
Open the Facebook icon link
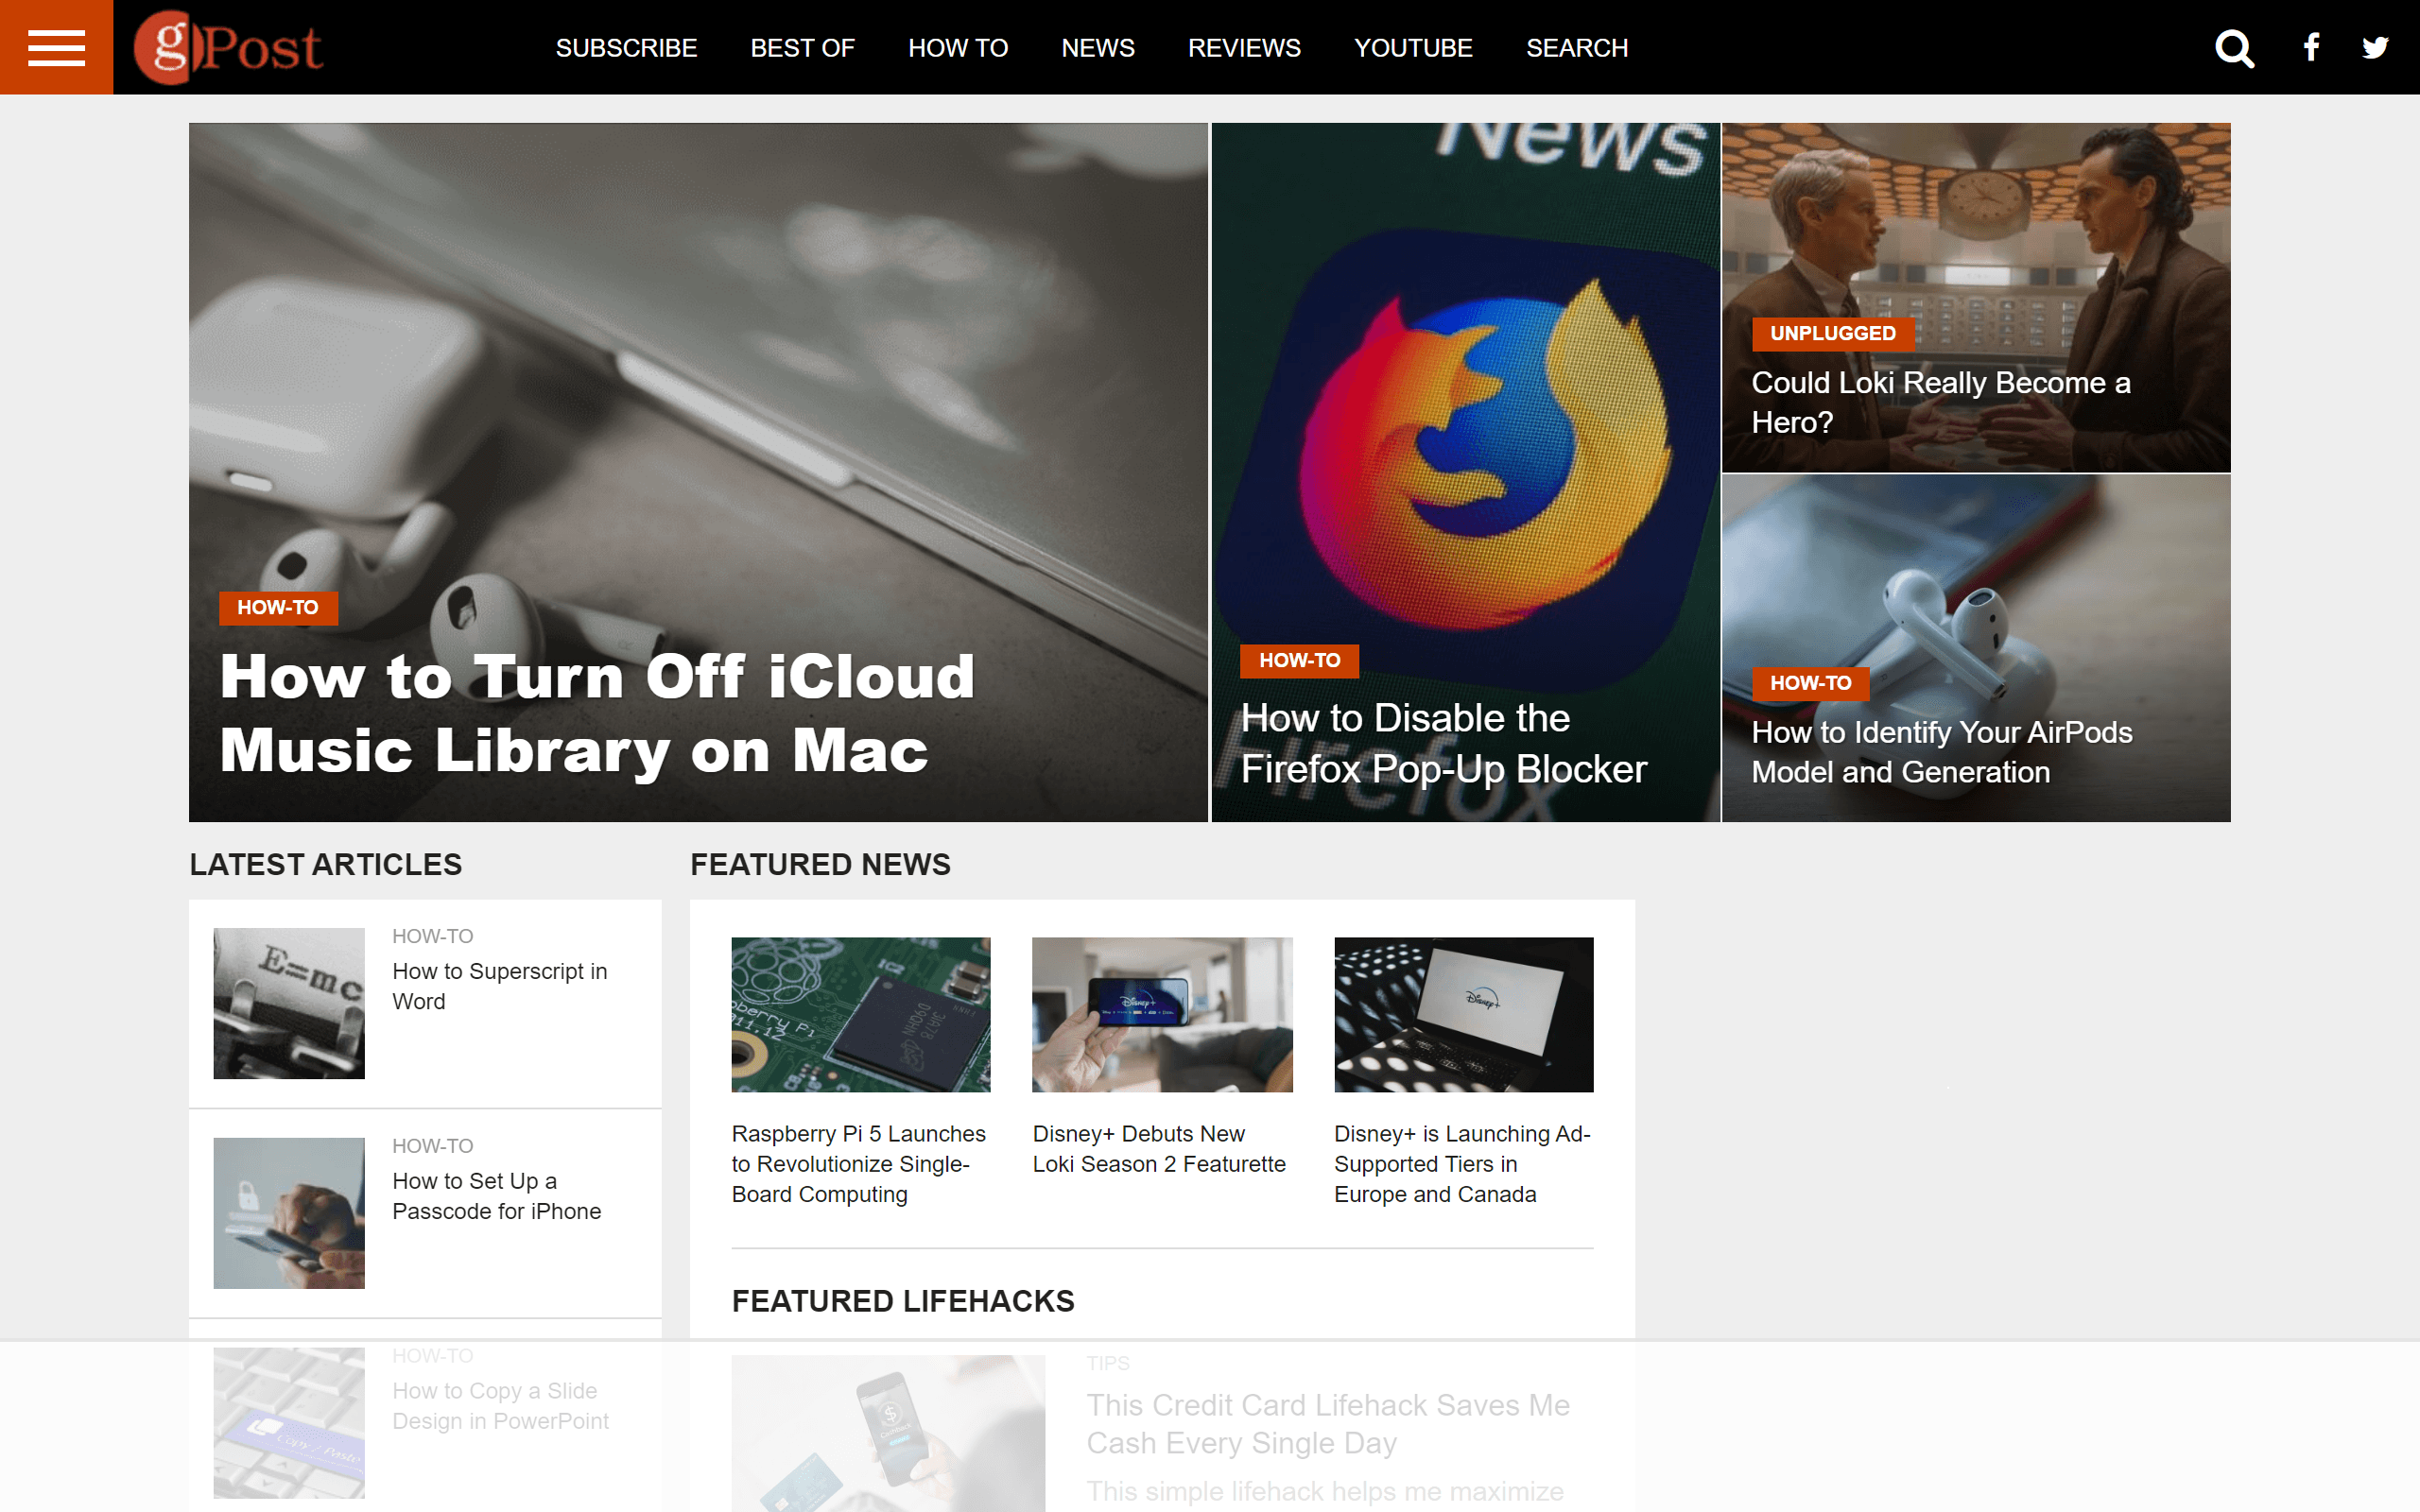point(2311,47)
